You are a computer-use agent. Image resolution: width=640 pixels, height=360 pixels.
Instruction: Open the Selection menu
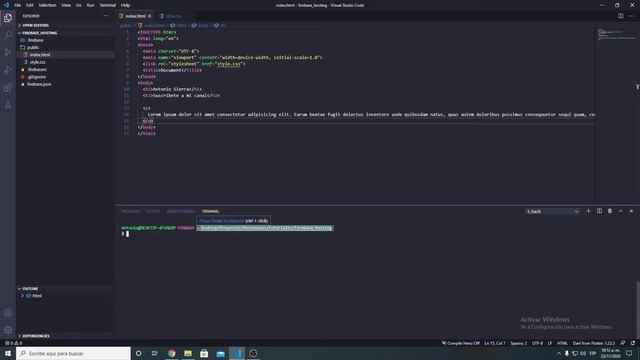[x=47, y=5]
